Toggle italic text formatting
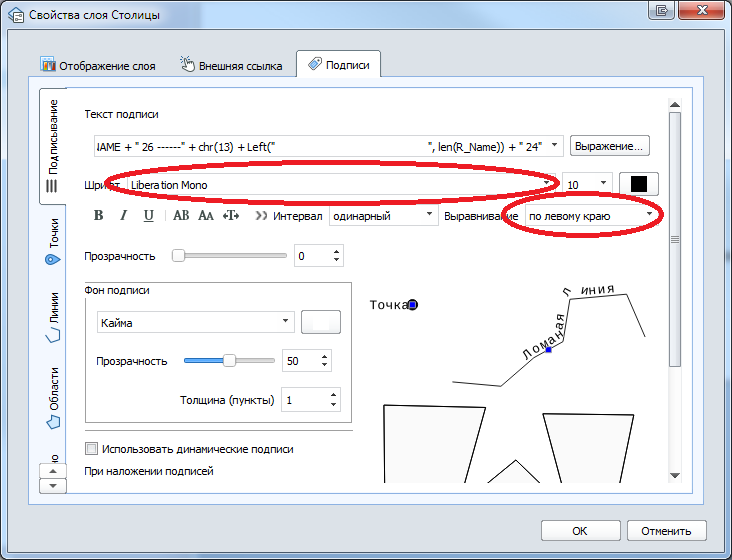Image resolution: width=732 pixels, height=560 pixels. 123,215
